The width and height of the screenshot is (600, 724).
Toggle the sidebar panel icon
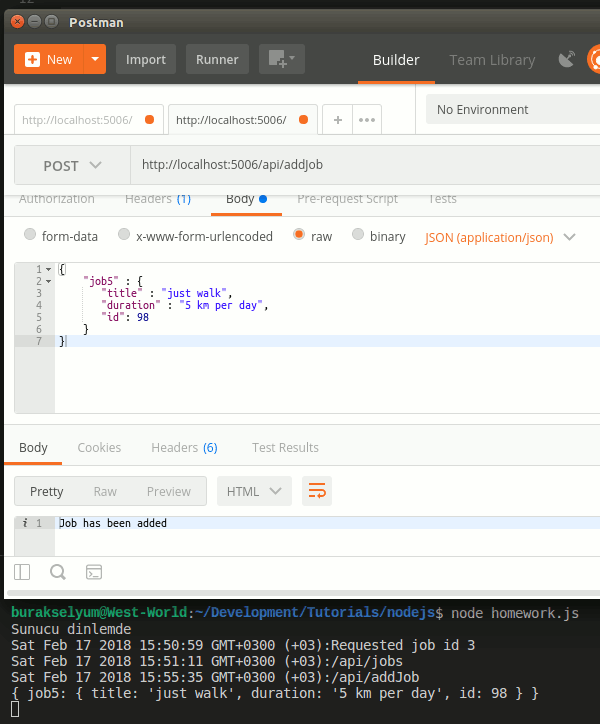coord(22,572)
